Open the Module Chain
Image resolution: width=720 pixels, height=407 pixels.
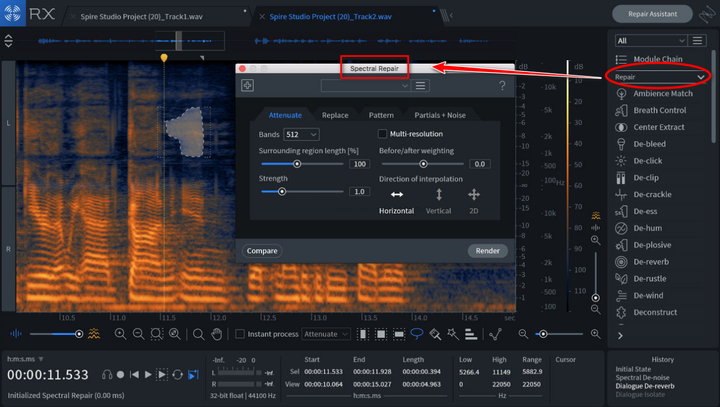coord(658,59)
